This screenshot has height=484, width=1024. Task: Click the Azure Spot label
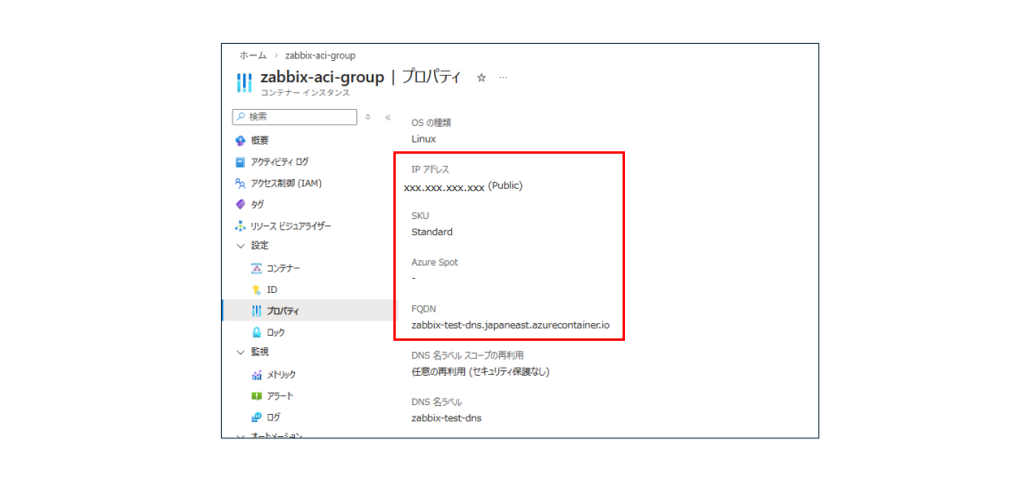(434, 262)
